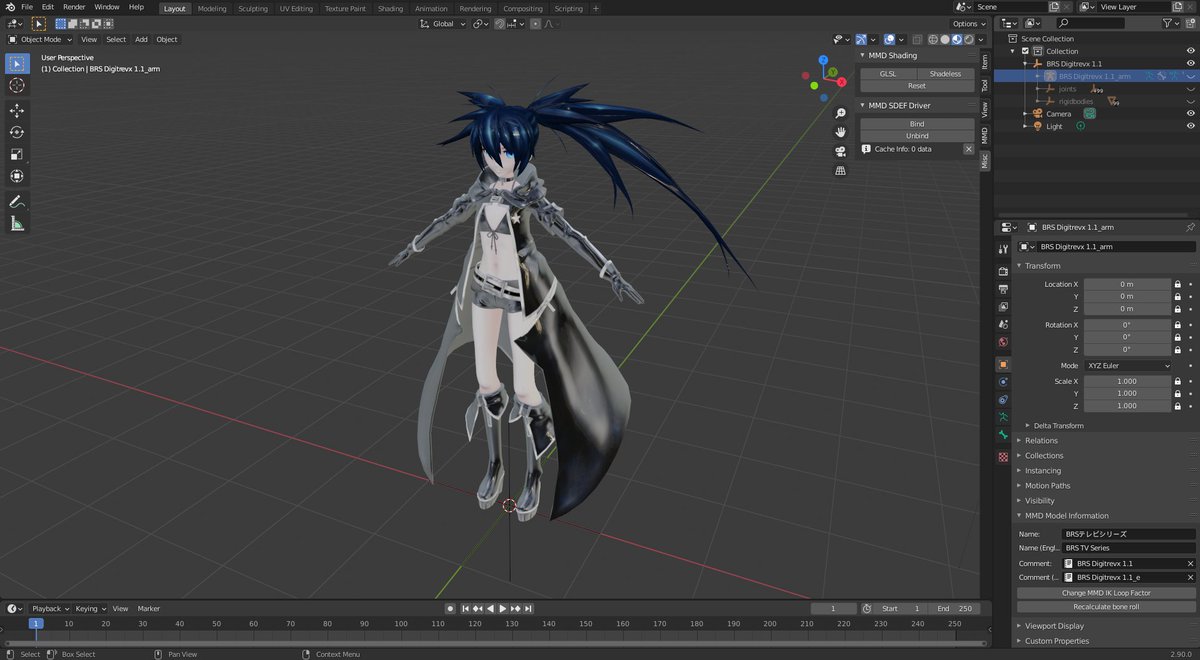The image size is (1200, 660).
Task: Open the View Layer properties tab icon
Action: pos(1003,307)
